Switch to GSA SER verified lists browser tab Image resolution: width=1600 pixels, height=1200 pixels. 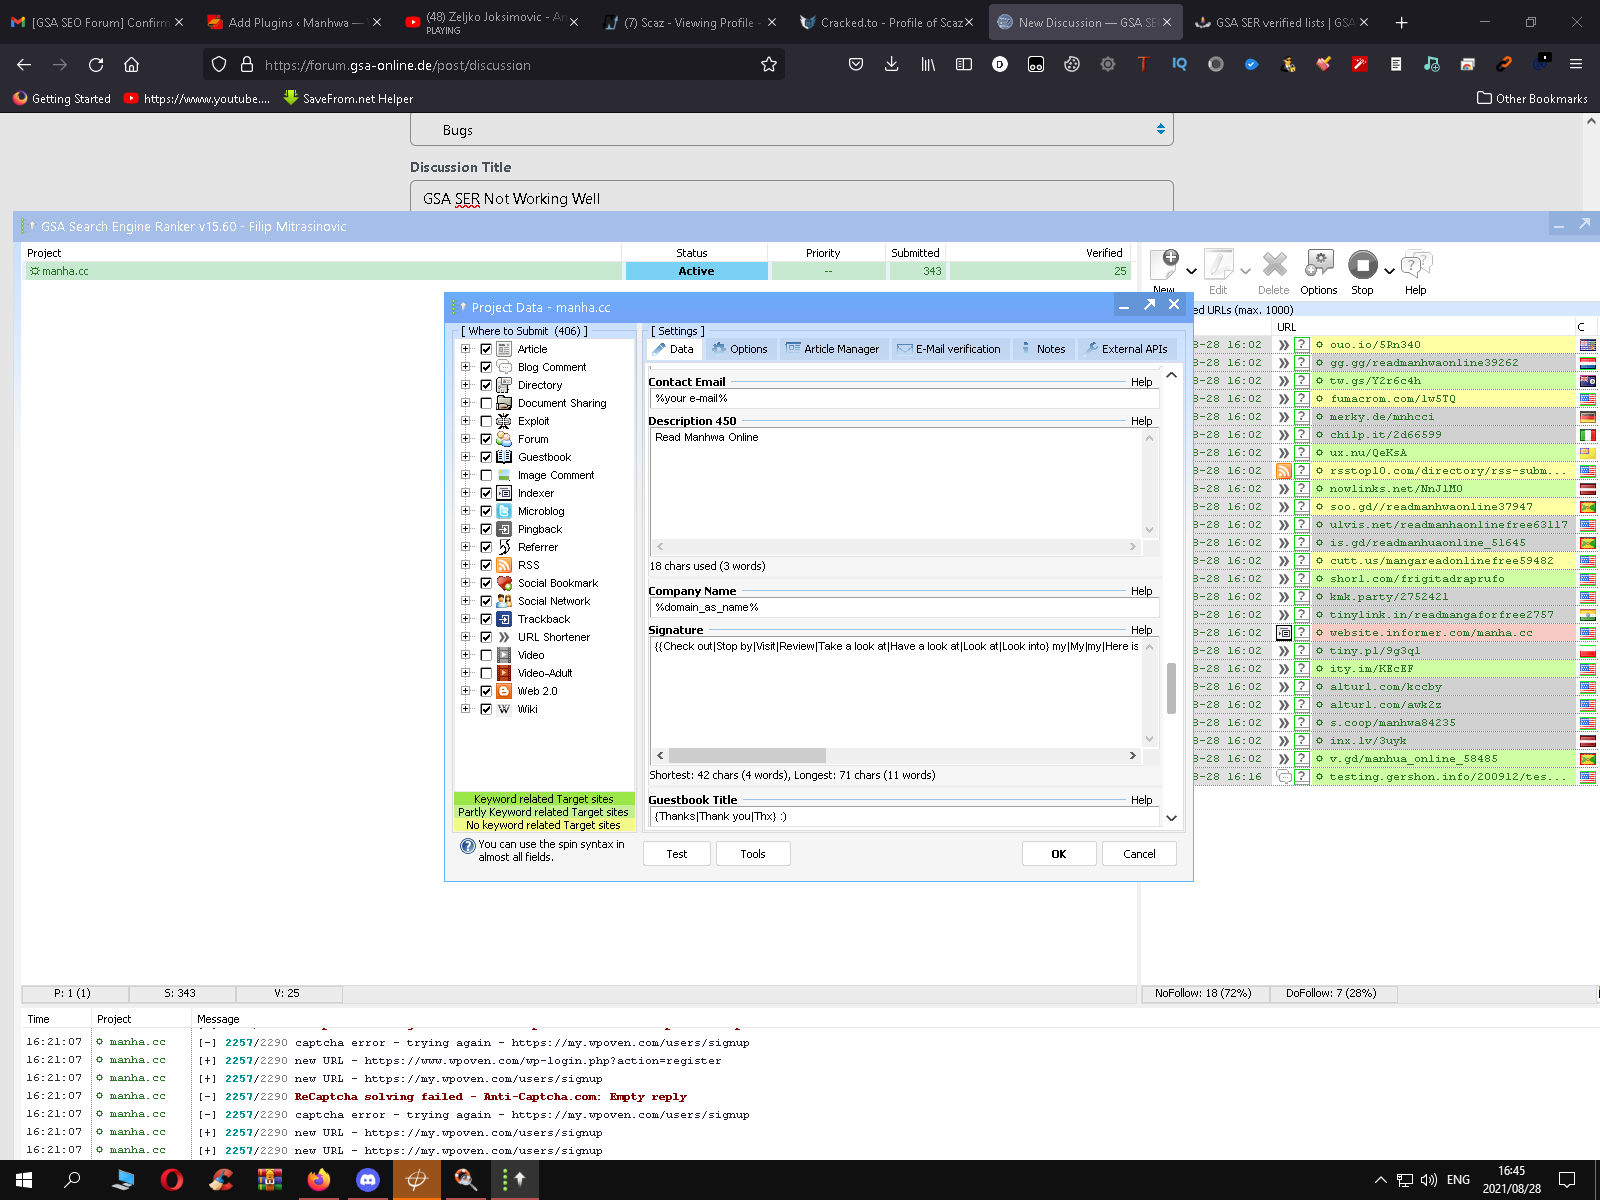(x=1283, y=22)
